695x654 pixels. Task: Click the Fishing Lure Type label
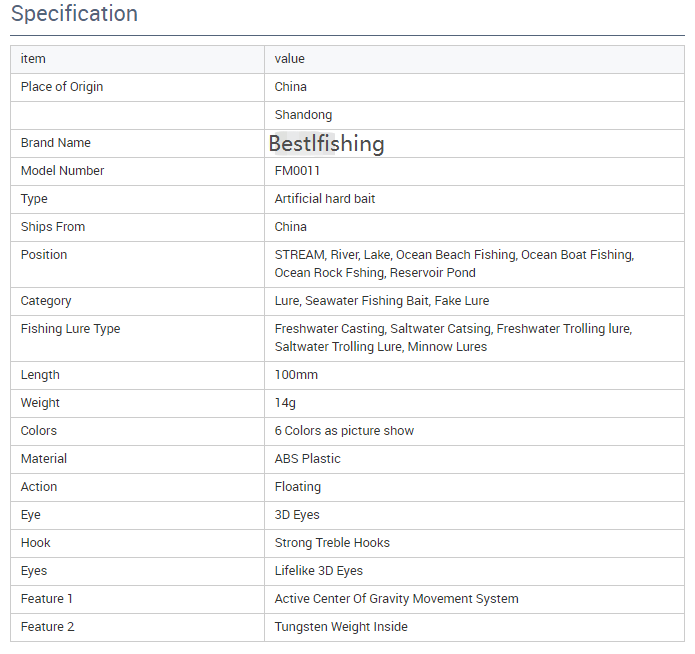pyautogui.click(x=70, y=329)
